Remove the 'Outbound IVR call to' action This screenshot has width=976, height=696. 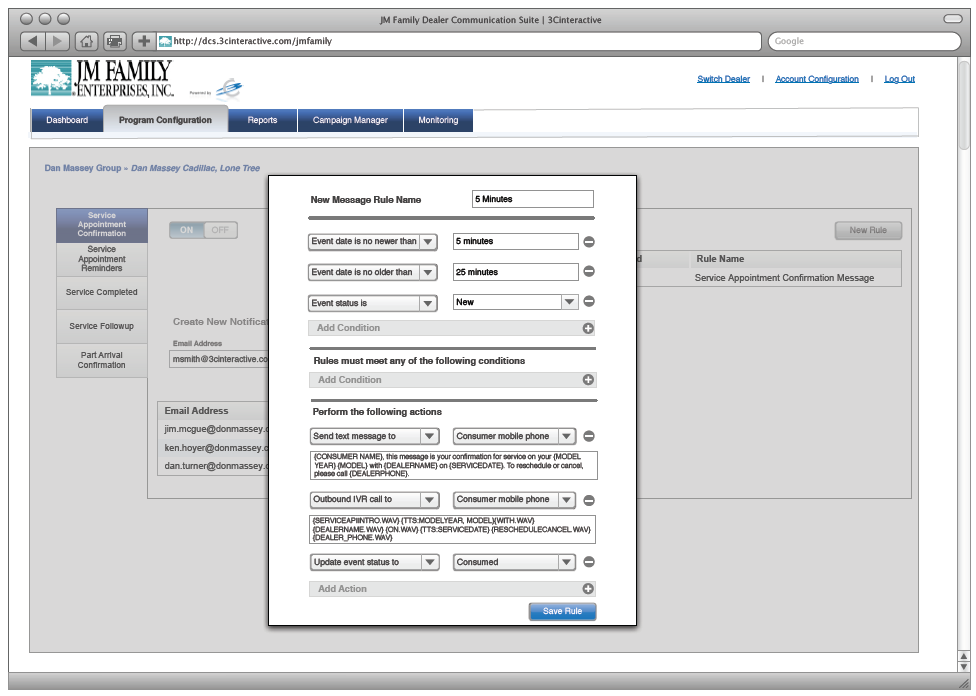[x=589, y=500]
